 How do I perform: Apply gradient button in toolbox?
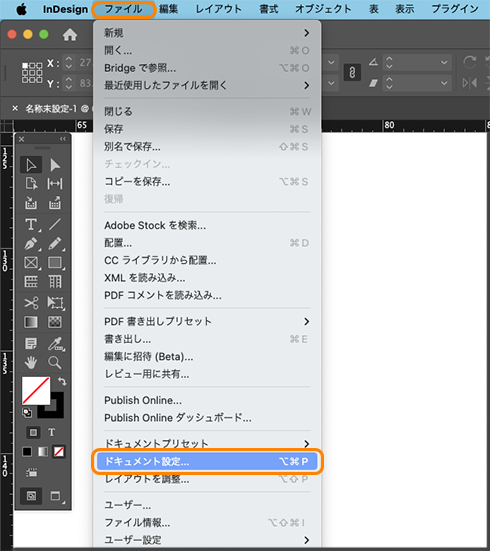43,452
